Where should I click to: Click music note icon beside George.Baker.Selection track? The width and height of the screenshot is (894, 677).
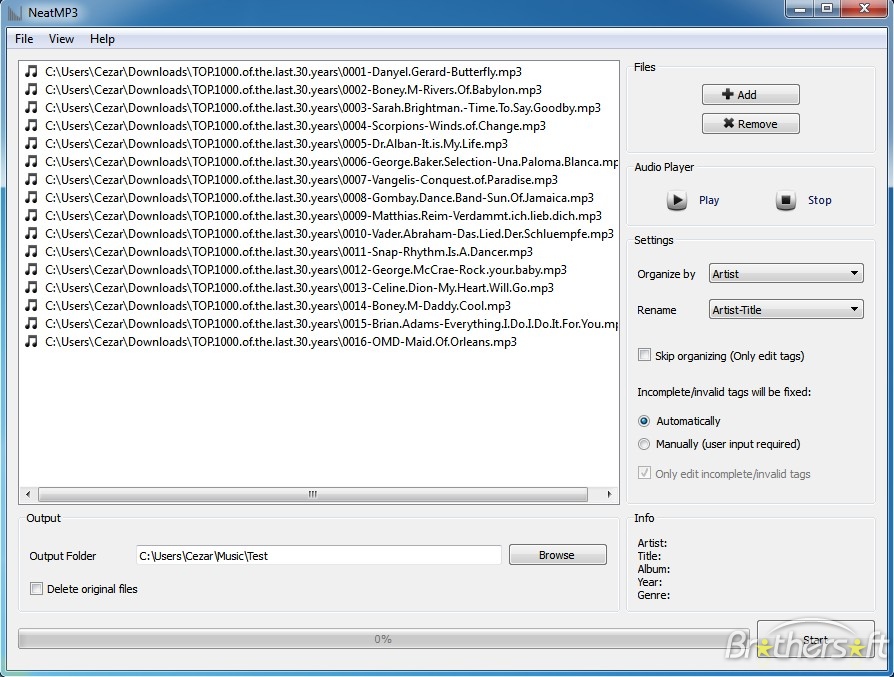[x=31, y=161]
